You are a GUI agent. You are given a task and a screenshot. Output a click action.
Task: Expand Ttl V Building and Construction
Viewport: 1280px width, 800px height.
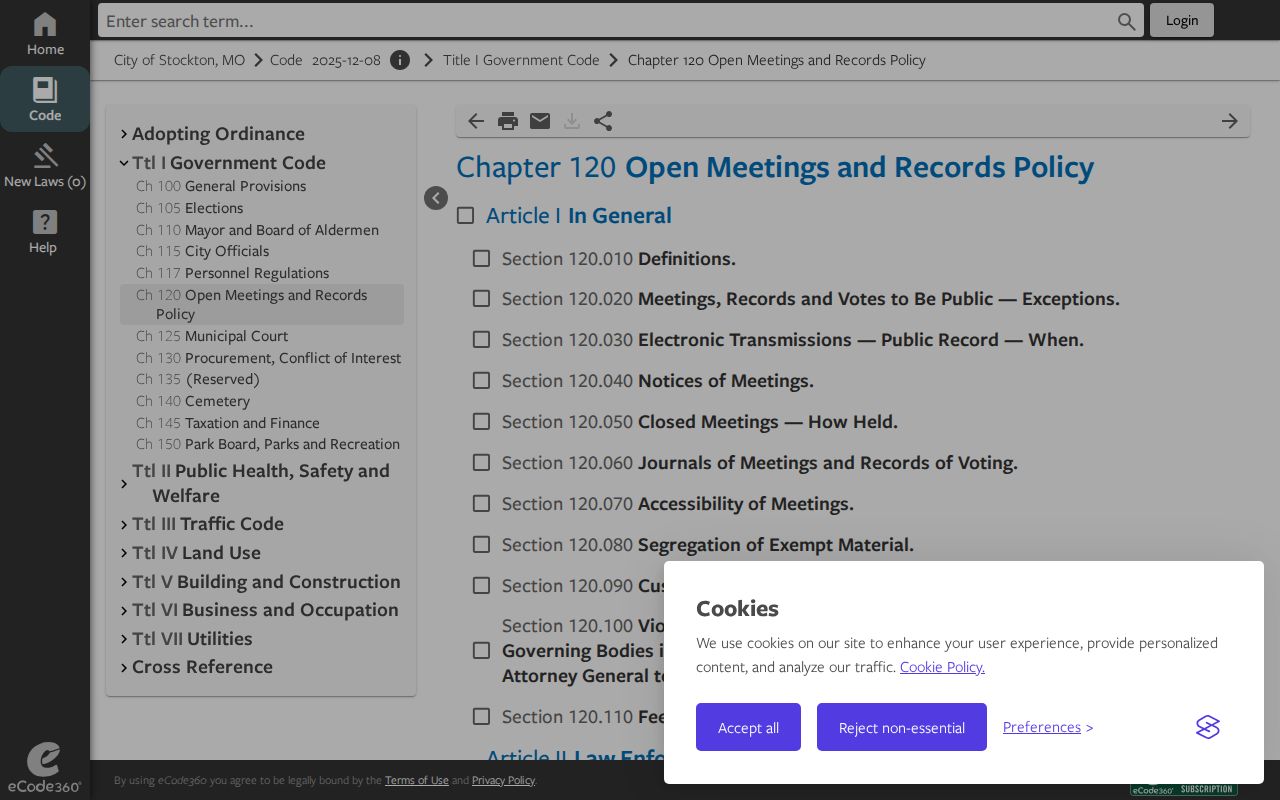(x=124, y=582)
